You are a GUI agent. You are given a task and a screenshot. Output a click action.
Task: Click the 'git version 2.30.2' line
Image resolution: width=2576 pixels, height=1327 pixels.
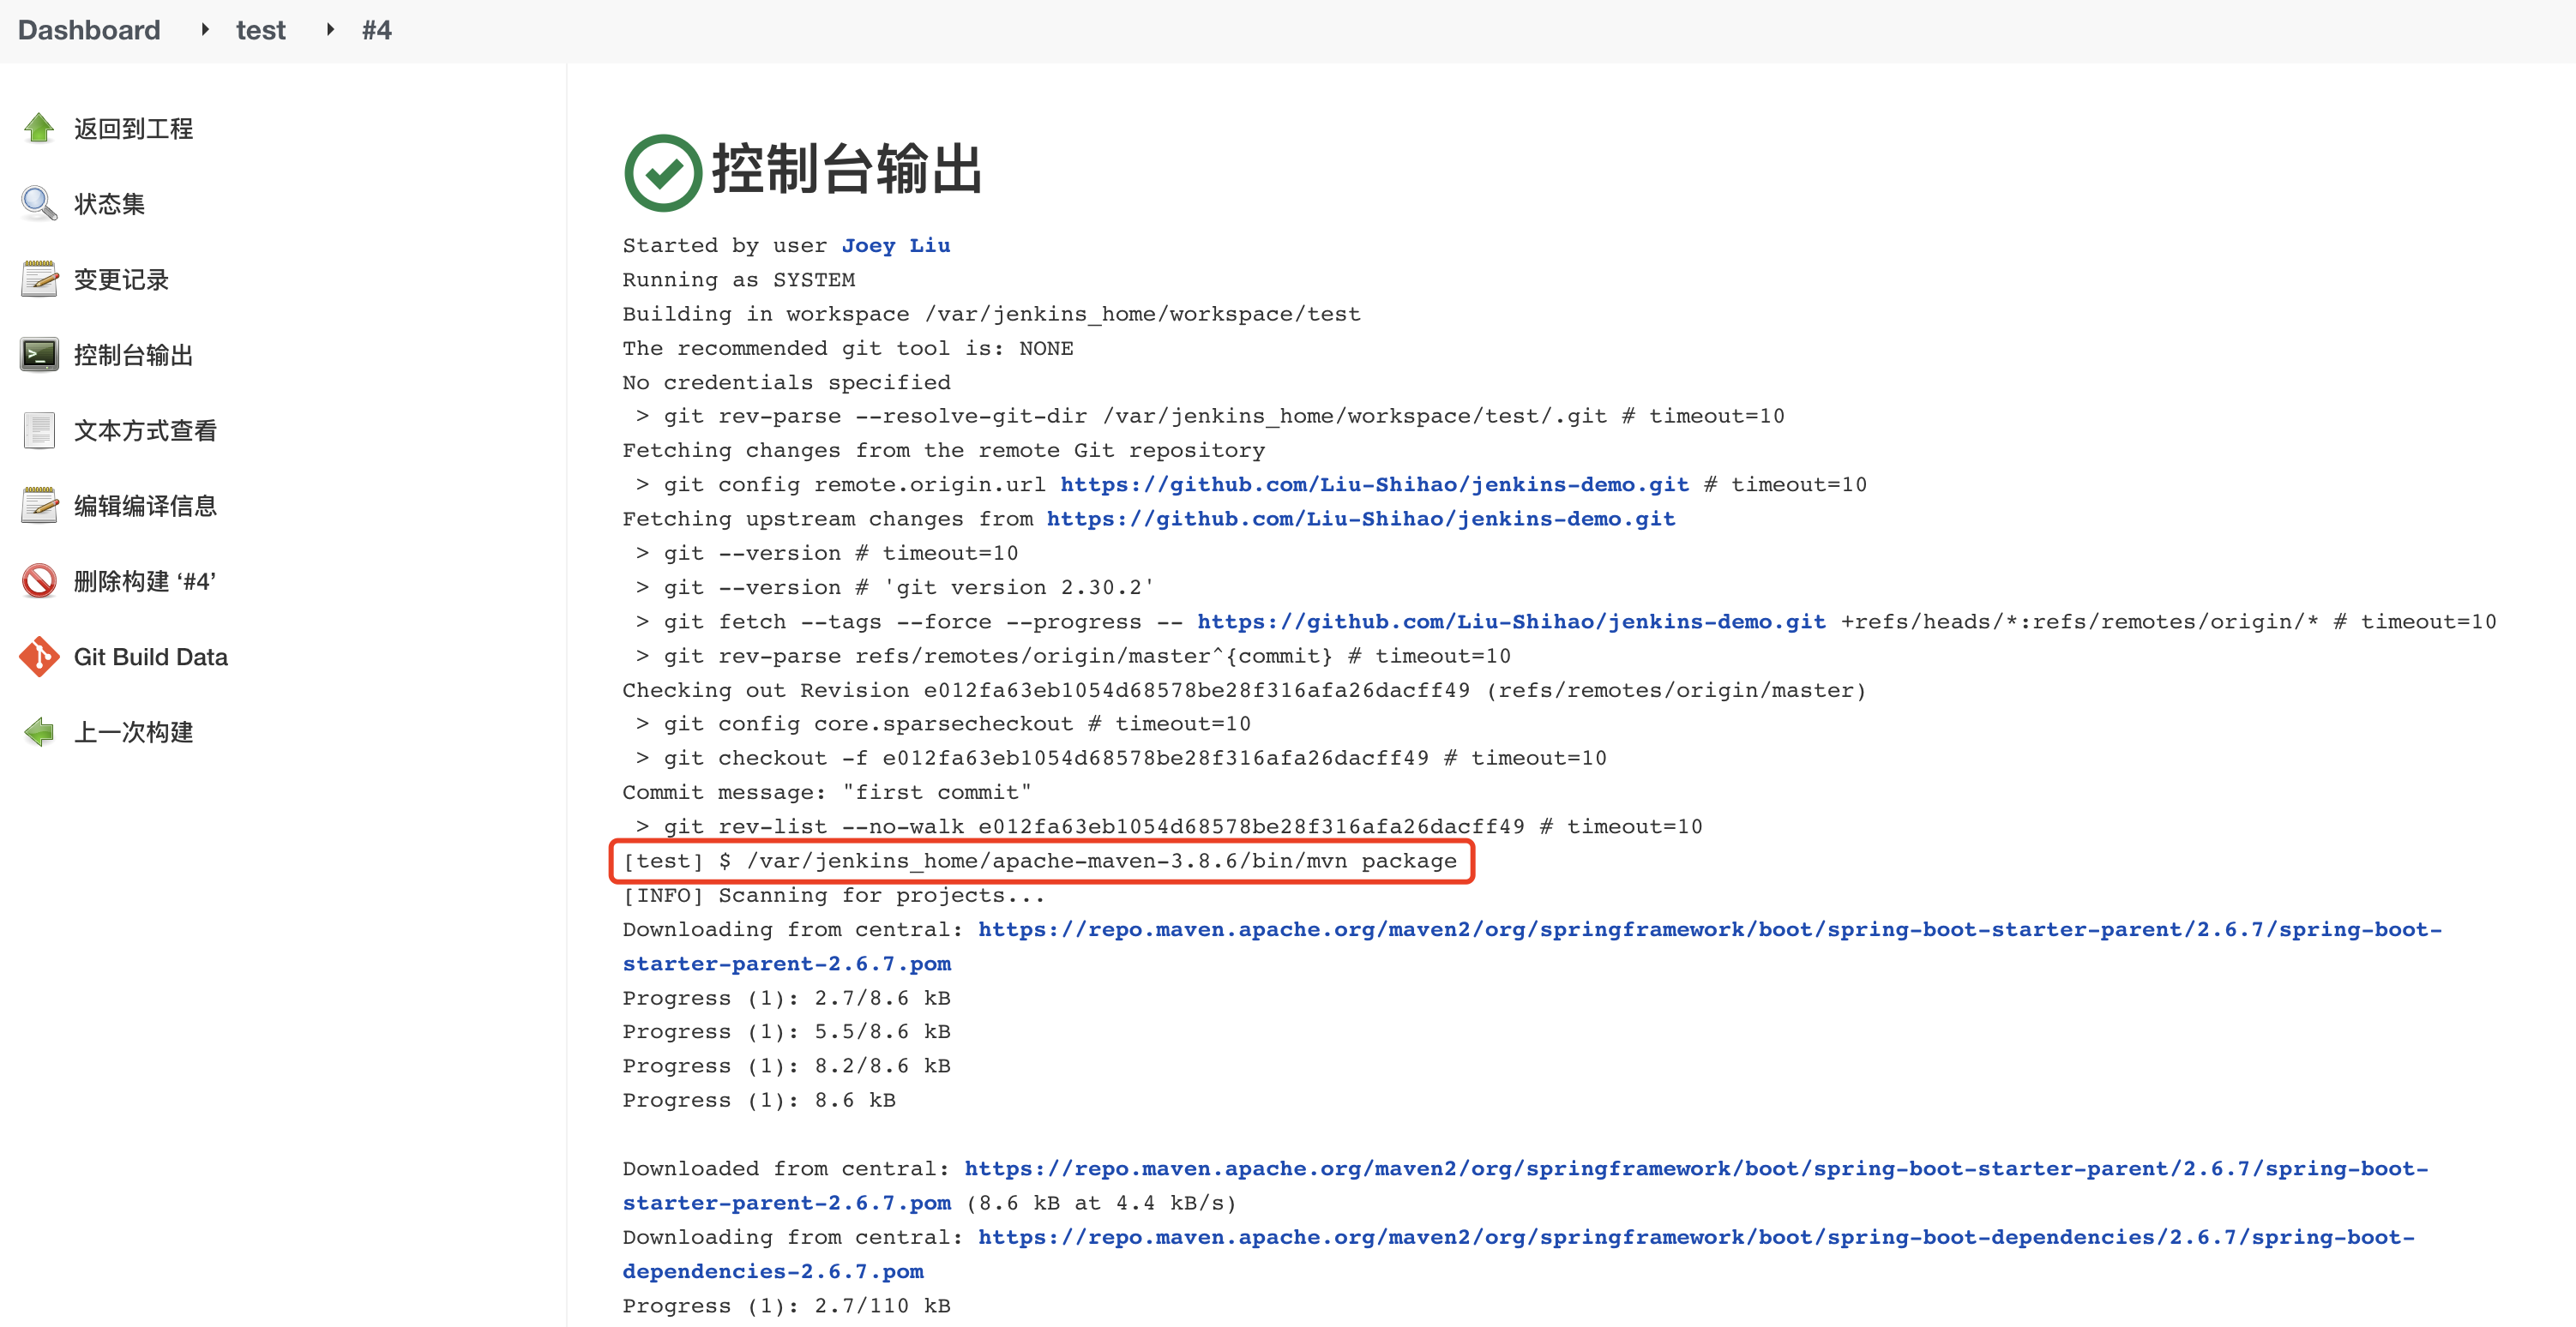(x=894, y=587)
